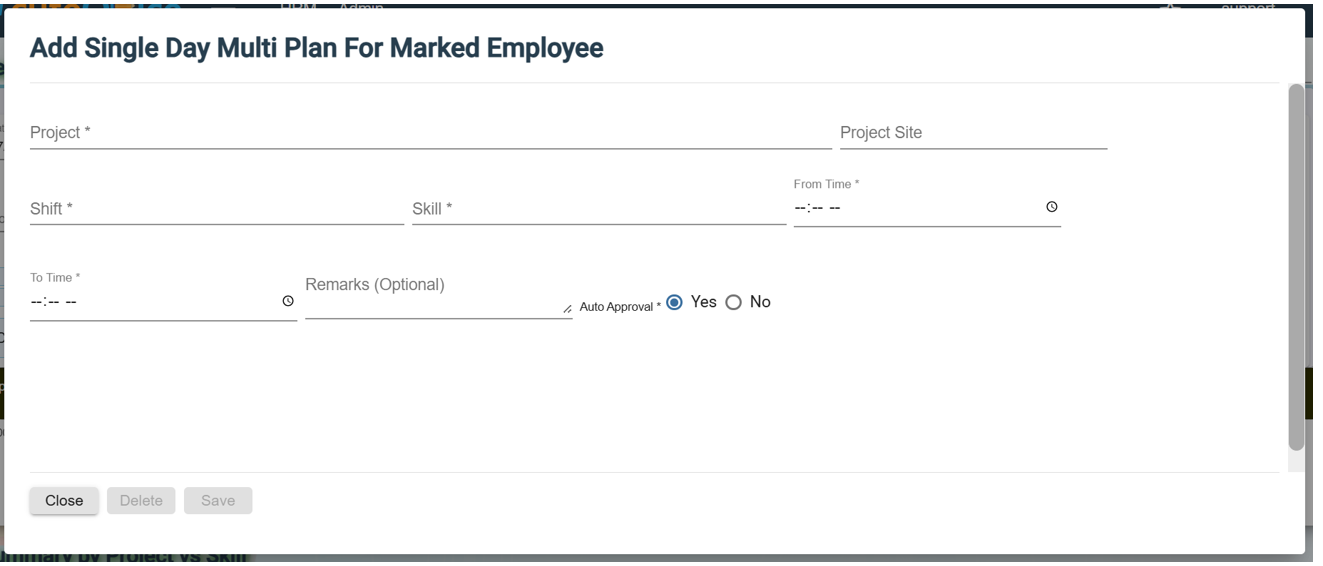Expand the Shift dropdown
1323x566 pixels.
(x=216, y=209)
